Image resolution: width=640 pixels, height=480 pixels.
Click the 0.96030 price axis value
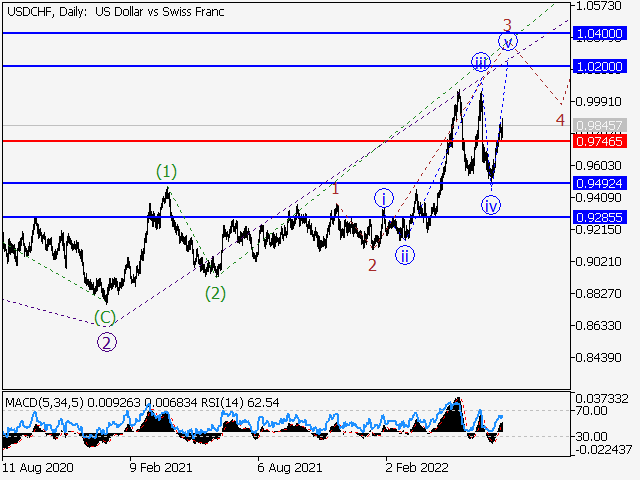tap(598, 165)
